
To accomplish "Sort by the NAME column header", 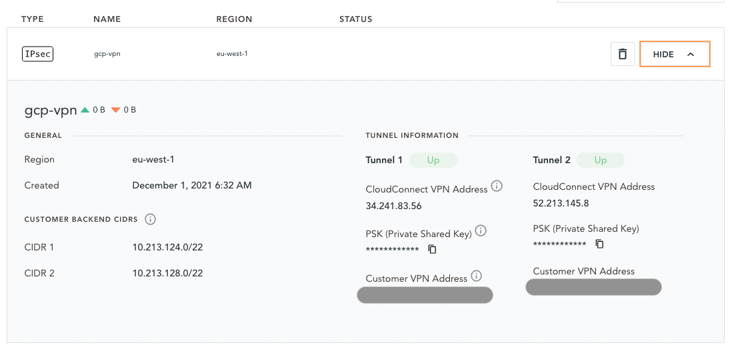I will [x=107, y=19].
